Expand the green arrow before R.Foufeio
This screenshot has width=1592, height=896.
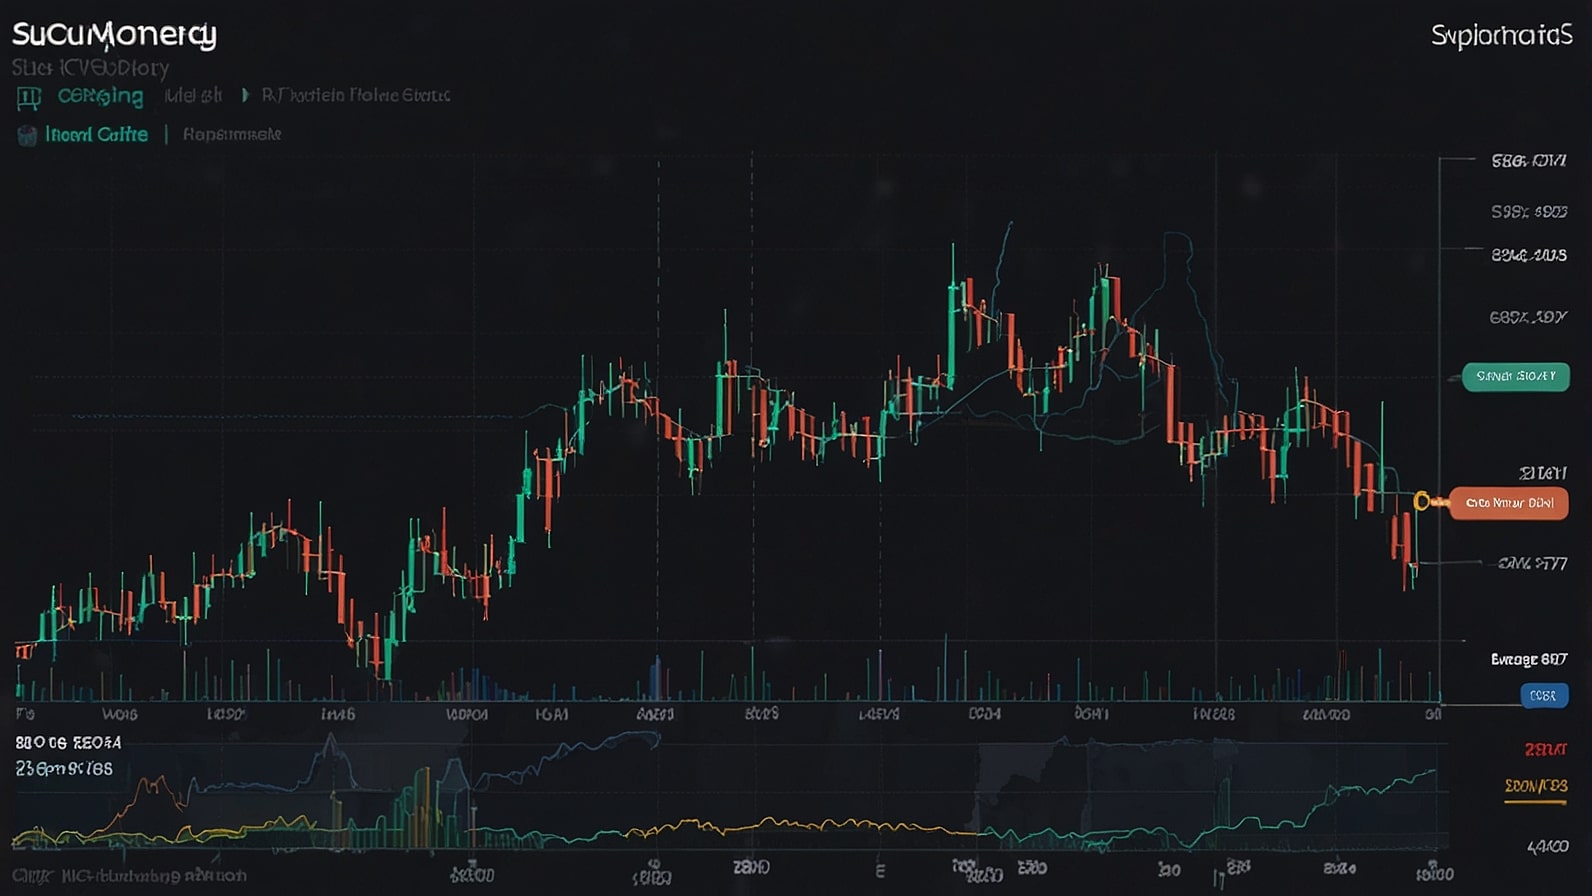[245, 95]
